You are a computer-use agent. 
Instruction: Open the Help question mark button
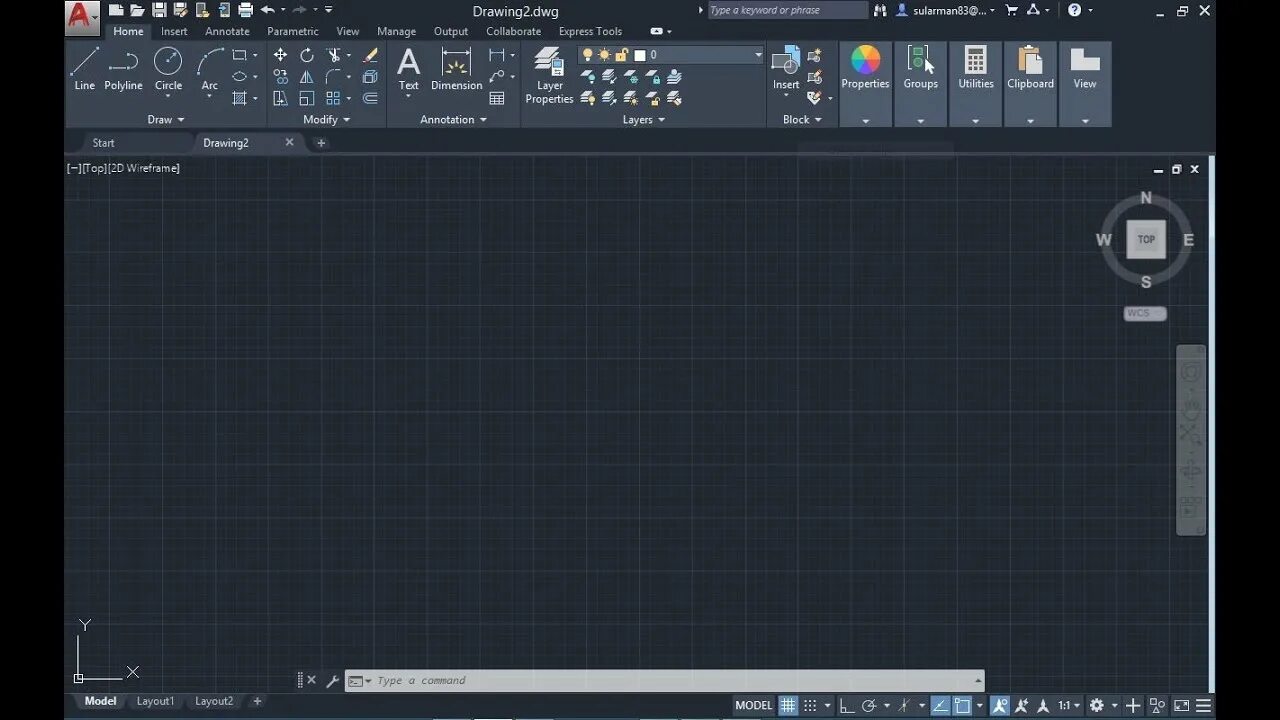click(1074, 10)
